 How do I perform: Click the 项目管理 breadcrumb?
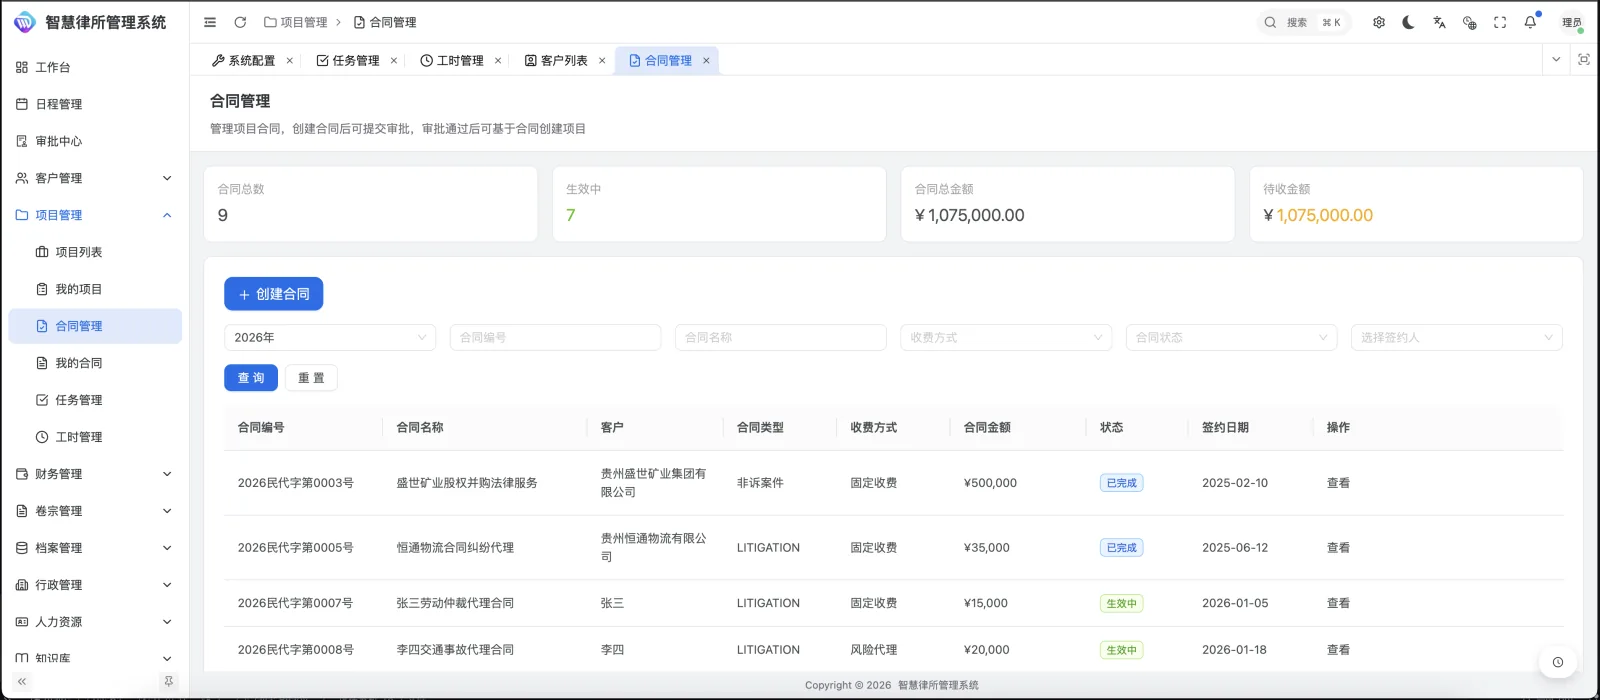click(x=296, y=22)
